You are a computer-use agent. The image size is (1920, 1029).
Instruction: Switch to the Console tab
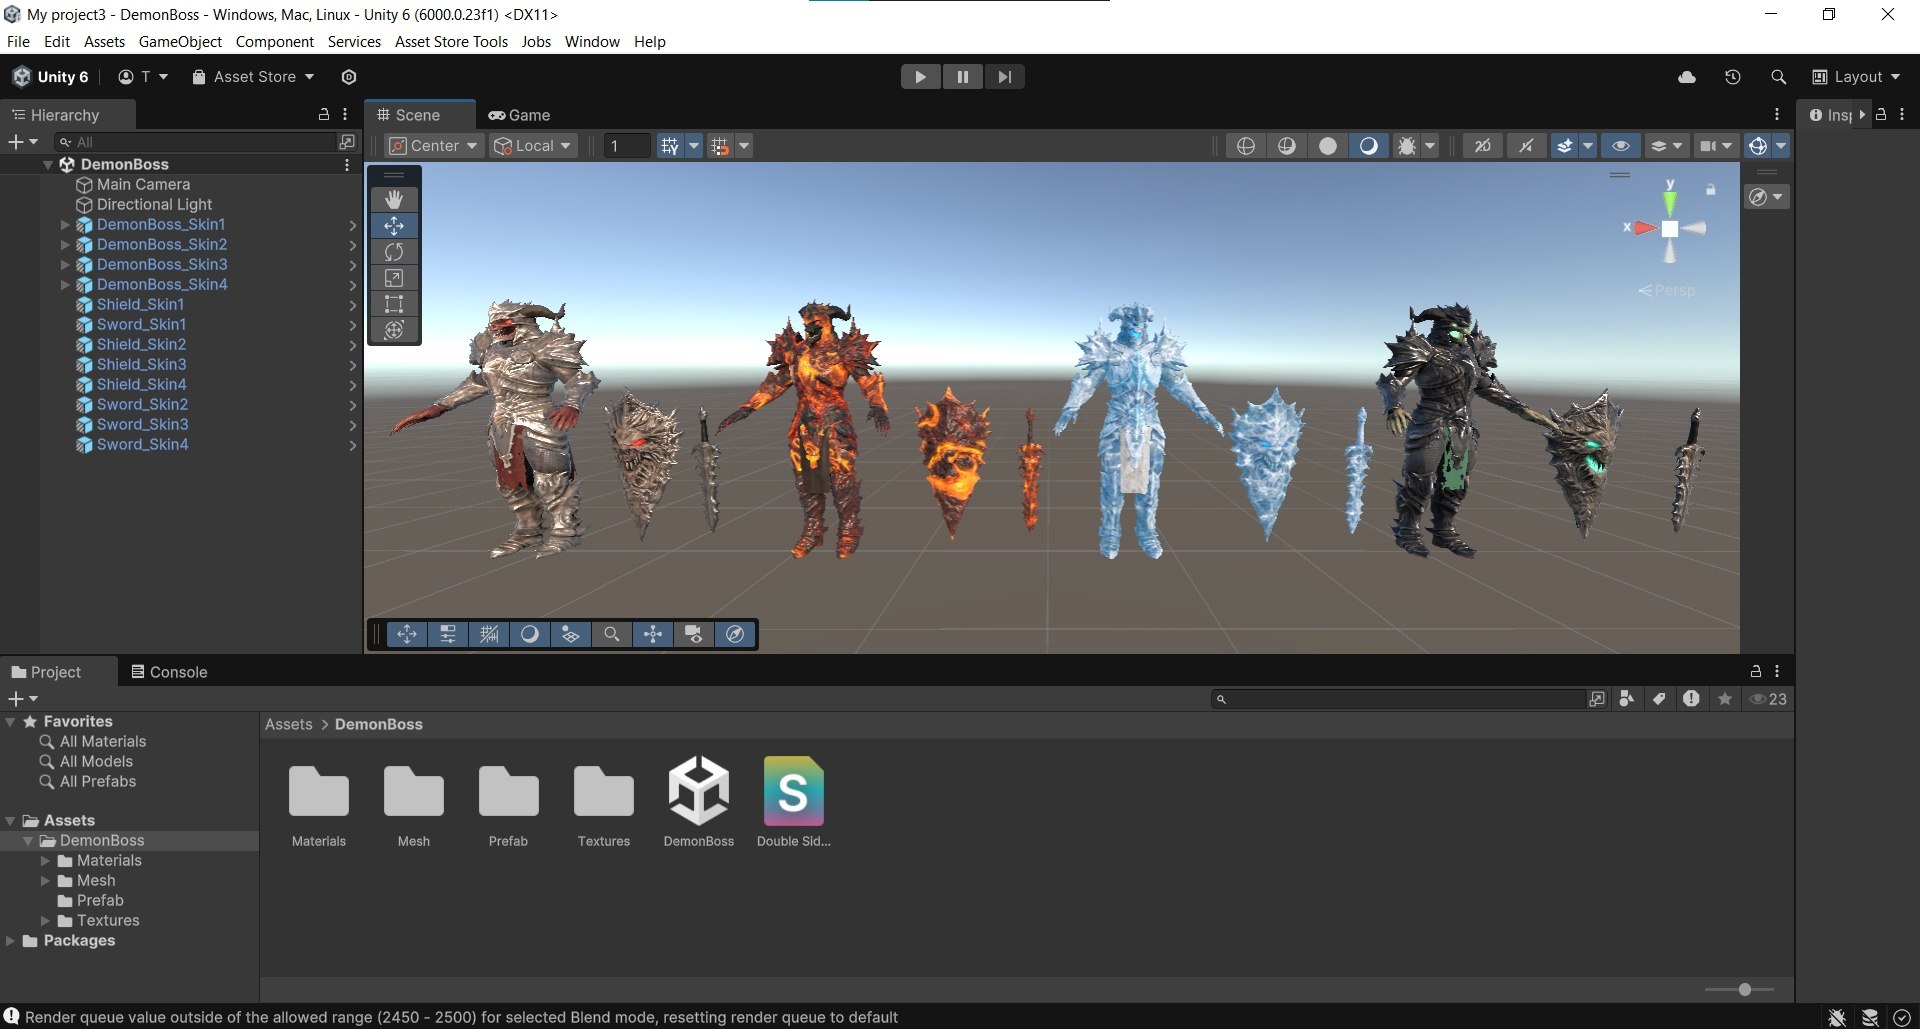click(x=170, y=672)
